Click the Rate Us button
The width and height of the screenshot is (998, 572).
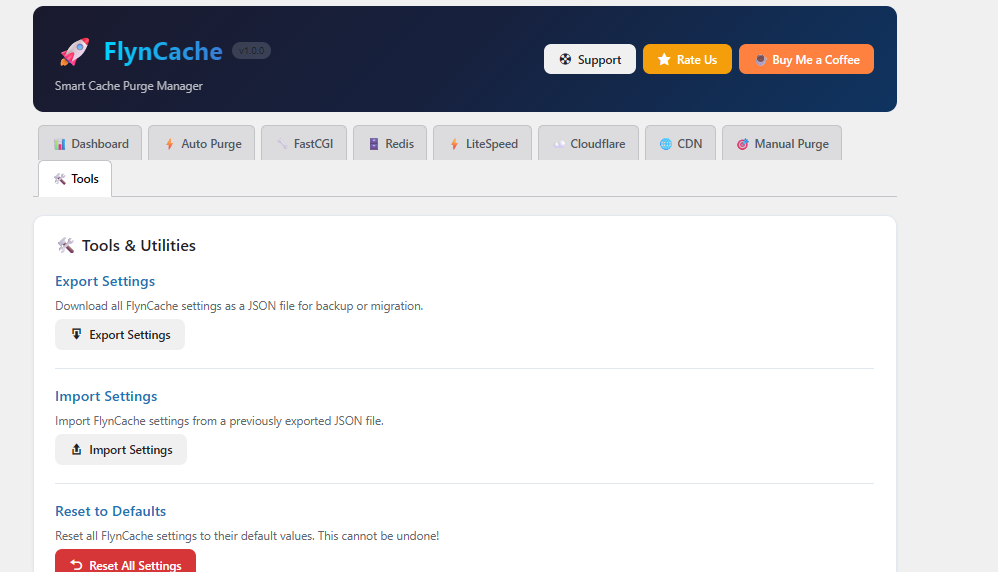click(x=687, y=59)
